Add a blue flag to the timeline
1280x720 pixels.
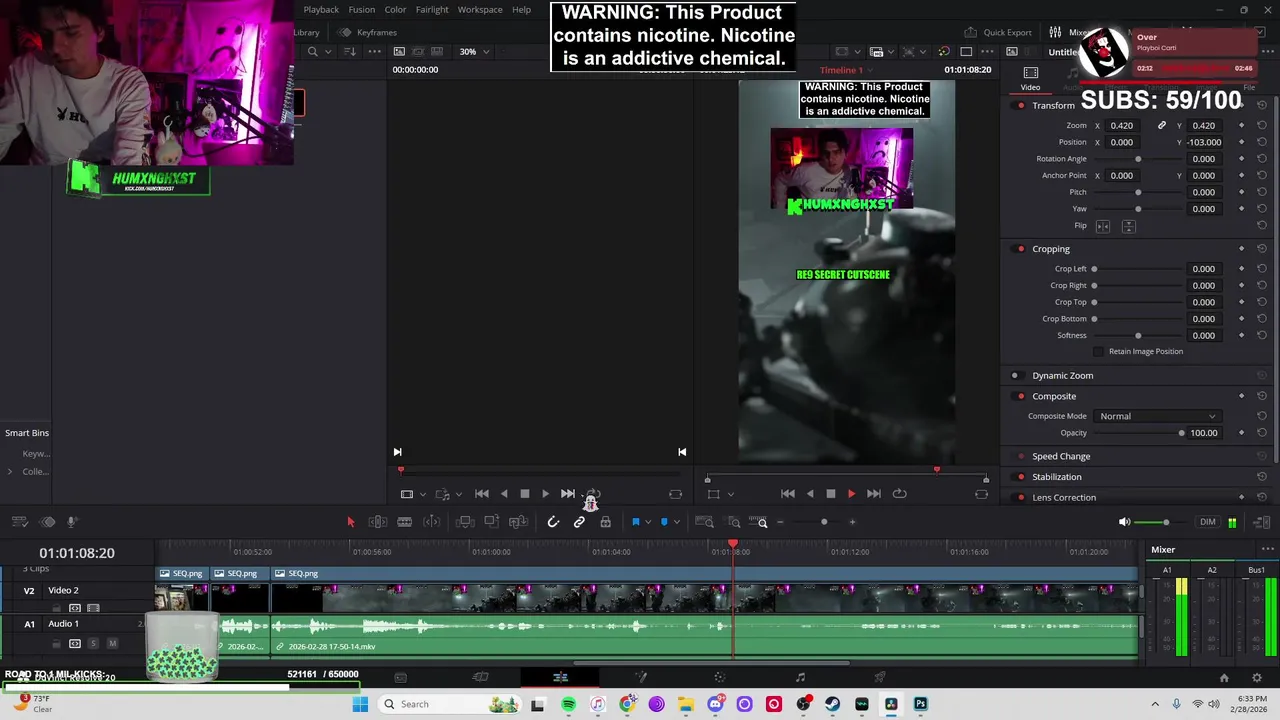click(x=635, y=522)
